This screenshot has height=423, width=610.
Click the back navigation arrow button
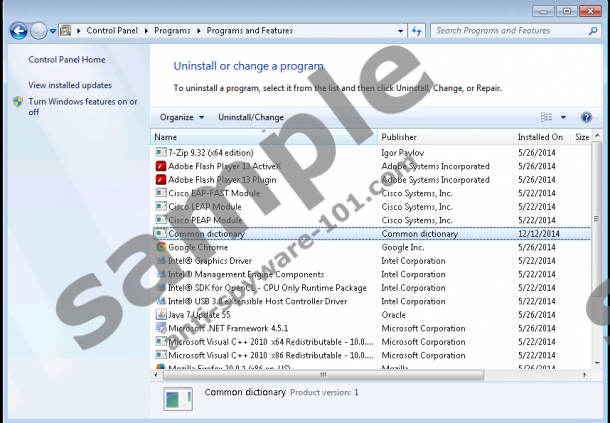[18, 31]
